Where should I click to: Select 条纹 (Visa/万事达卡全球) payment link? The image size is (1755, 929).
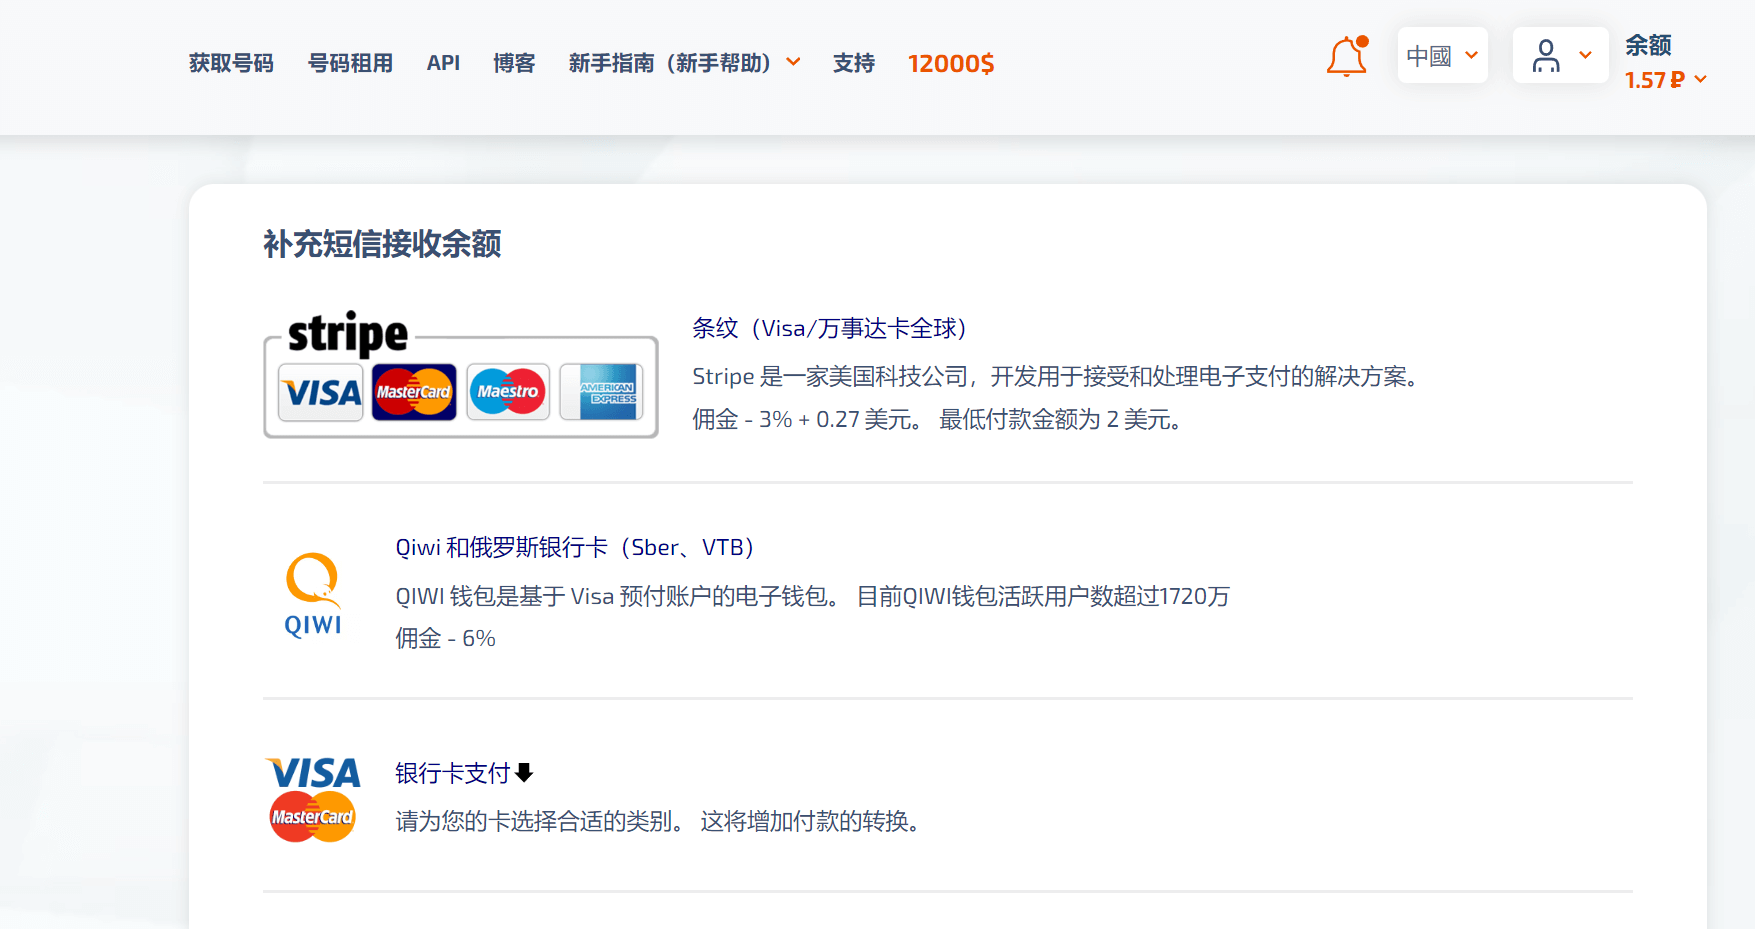tap(829, 328)
